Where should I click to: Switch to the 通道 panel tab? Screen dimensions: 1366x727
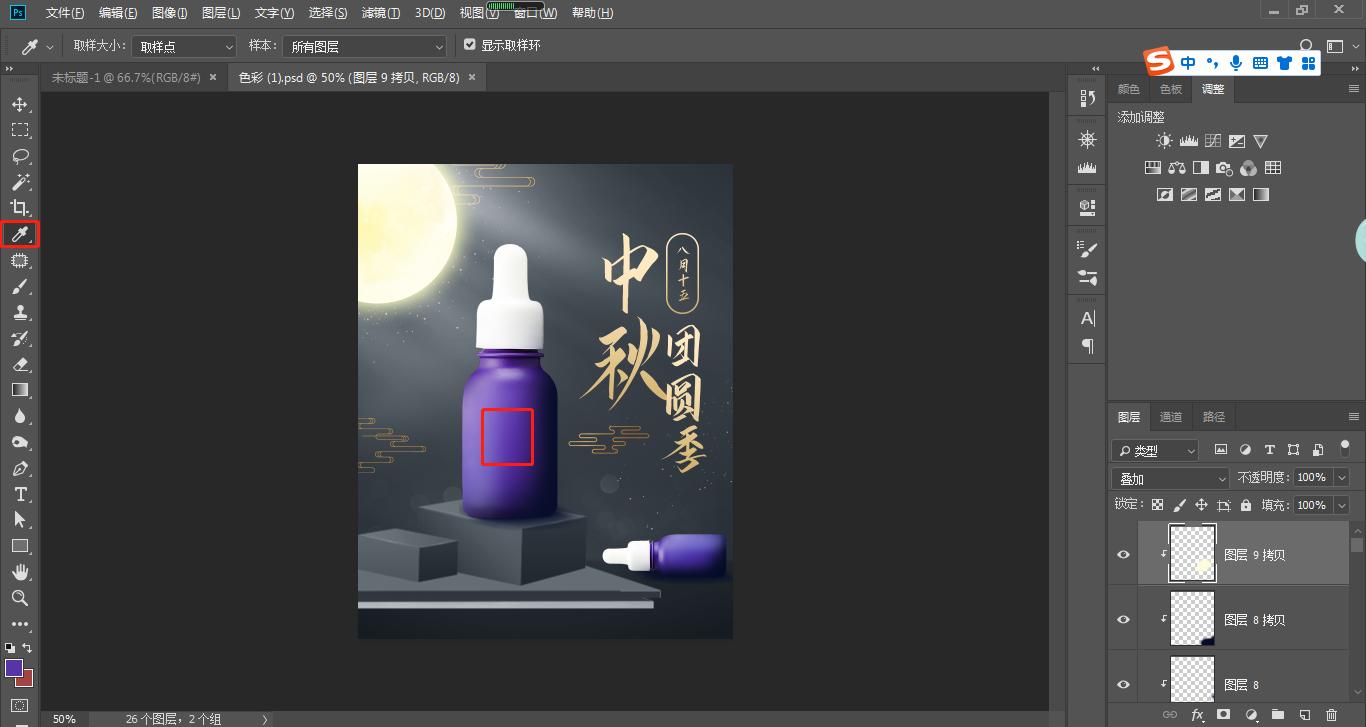coord(1170,417)
